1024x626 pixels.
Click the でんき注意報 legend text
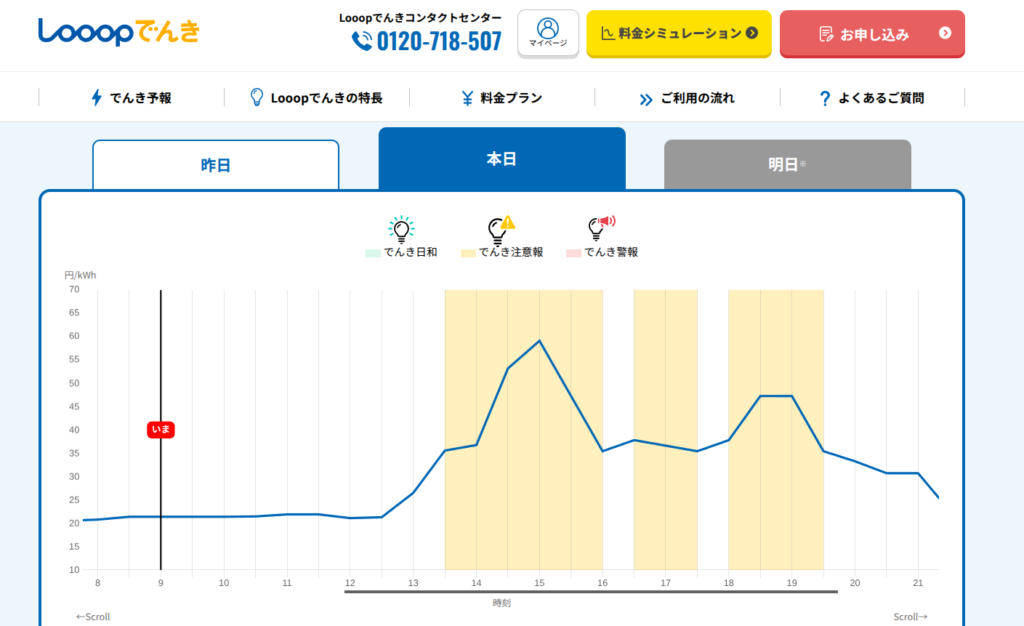511,253
